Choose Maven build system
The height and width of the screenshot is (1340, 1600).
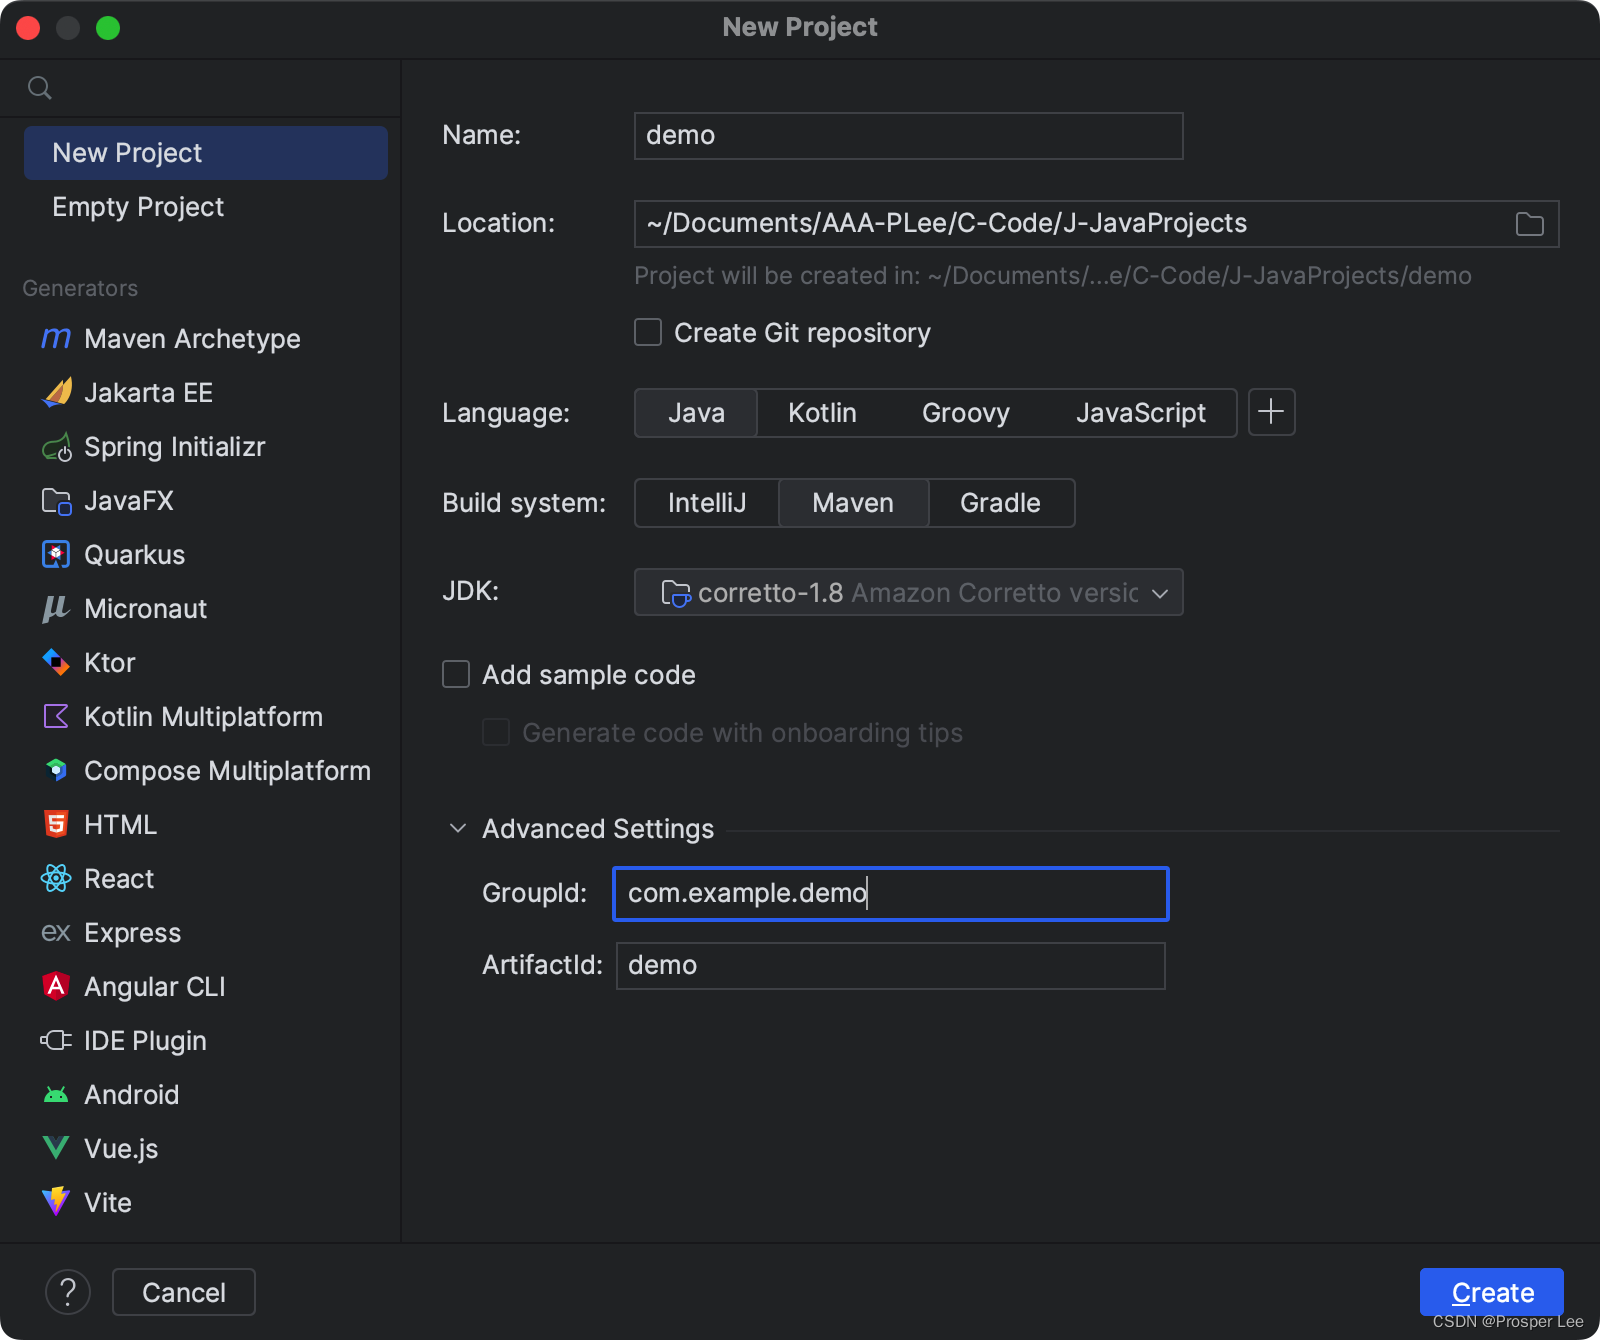(853, 503)
